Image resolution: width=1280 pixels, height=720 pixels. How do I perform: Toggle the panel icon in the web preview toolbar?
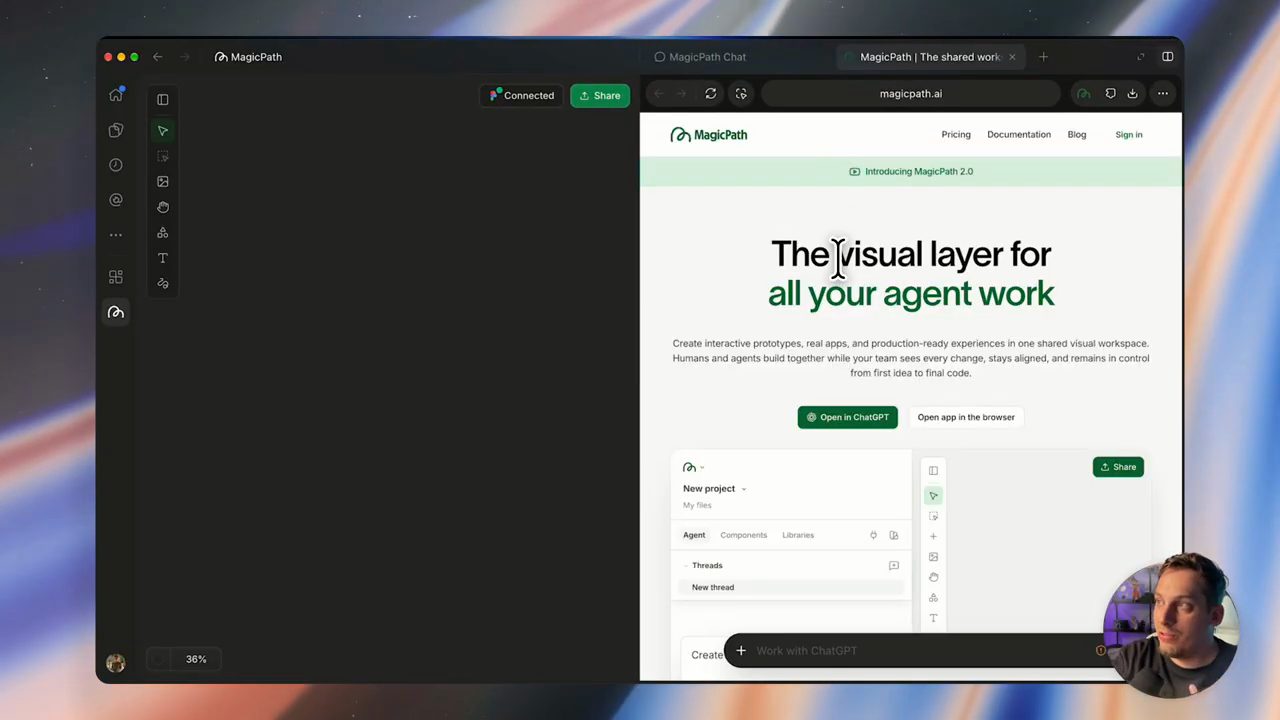click(x=933, y=470)
